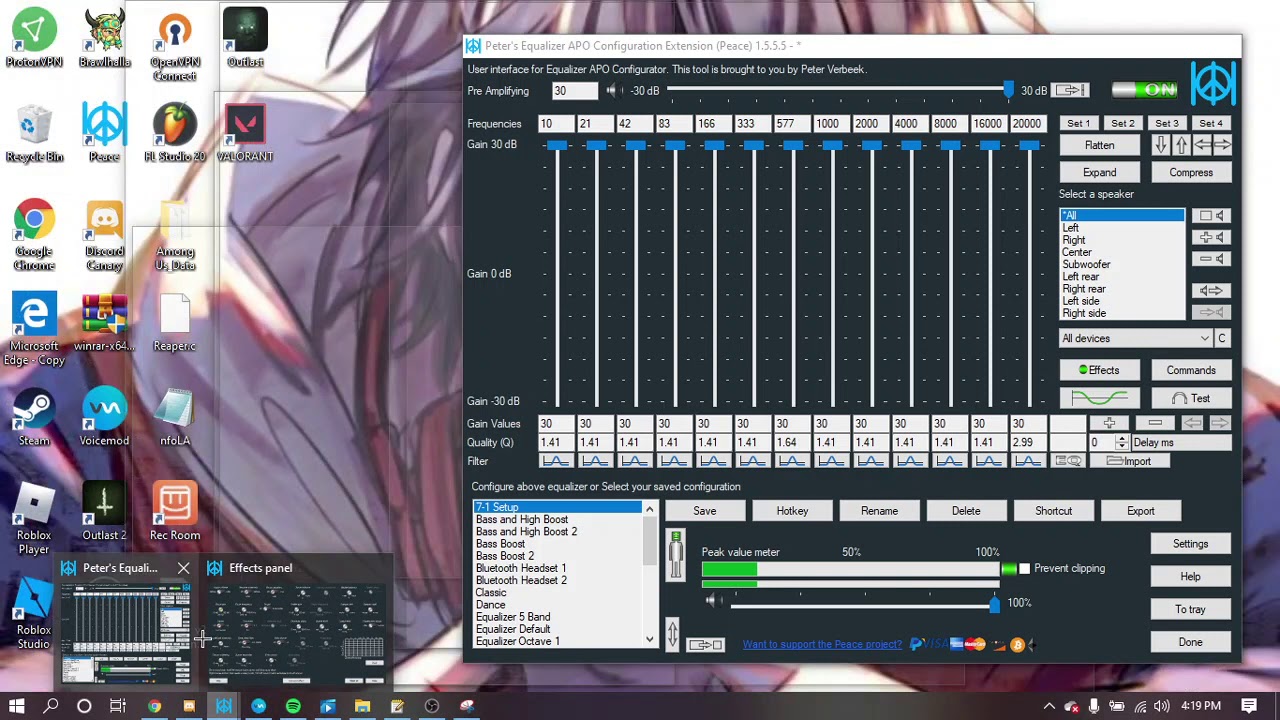
Task: Open the Peace project support link
Action: tap(822, 645)
